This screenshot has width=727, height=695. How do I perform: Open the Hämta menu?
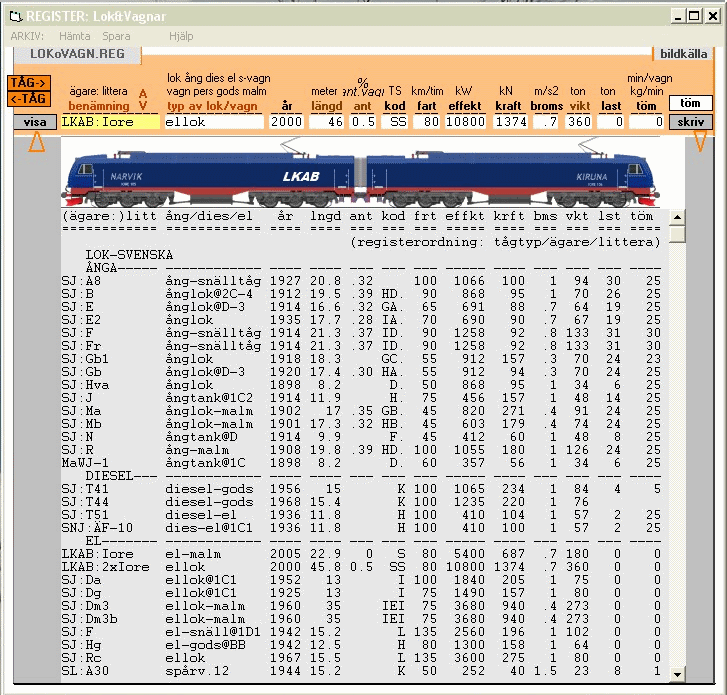point(74,36)
